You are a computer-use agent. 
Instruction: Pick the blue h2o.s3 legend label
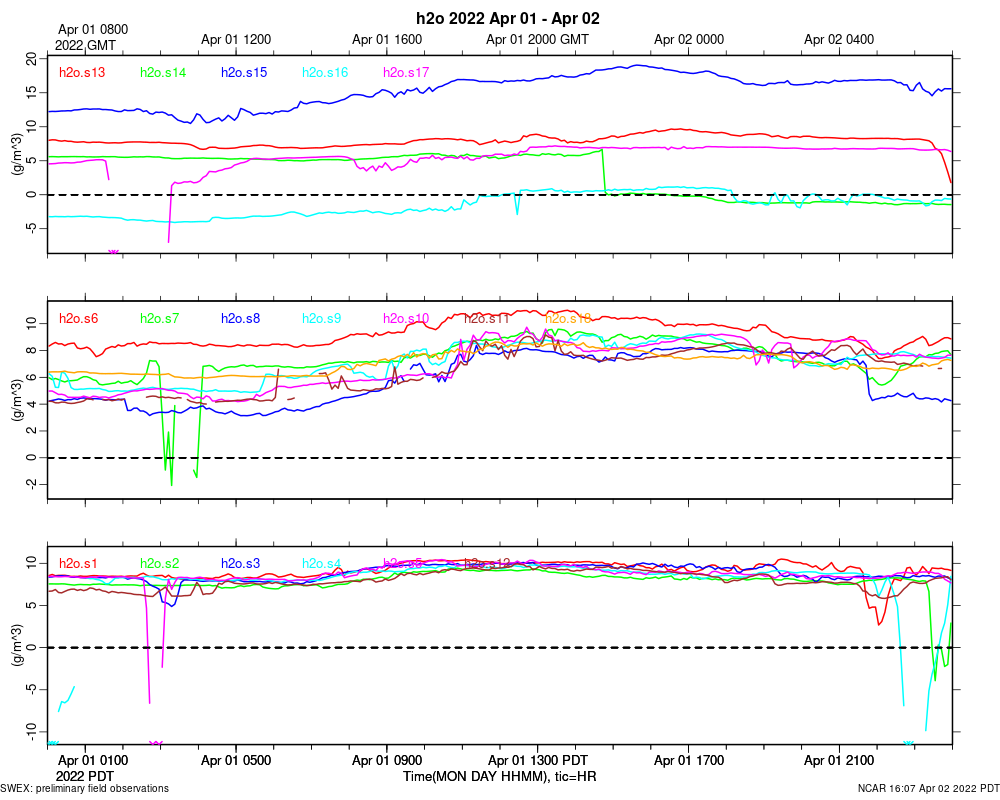coord(240,563)
